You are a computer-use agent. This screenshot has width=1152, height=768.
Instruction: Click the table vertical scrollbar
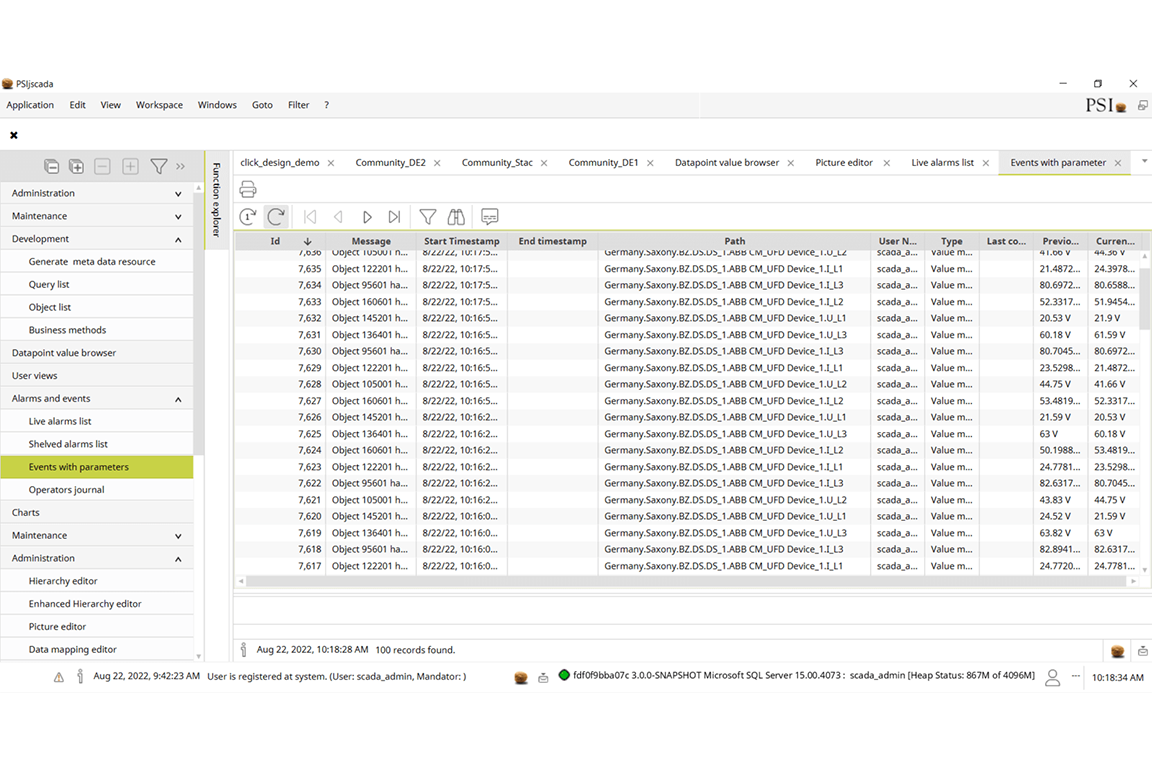[1145, 298]
